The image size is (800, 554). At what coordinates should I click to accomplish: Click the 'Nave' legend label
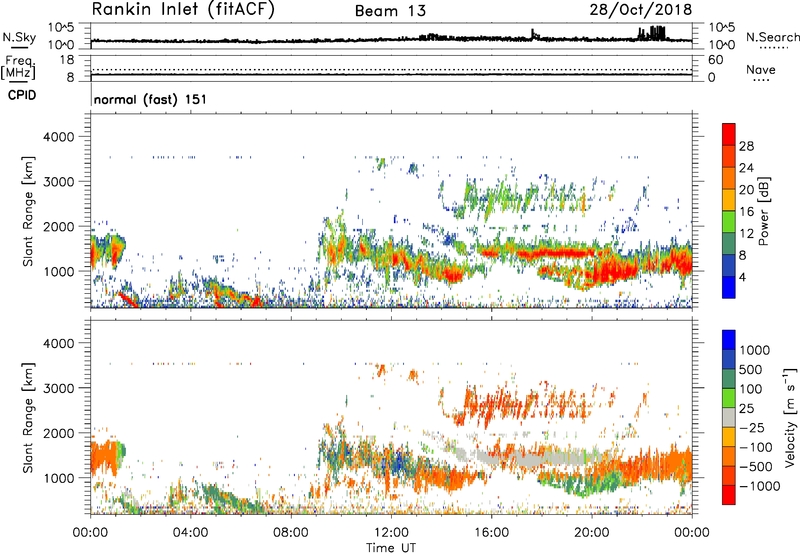tap(761, 69)
